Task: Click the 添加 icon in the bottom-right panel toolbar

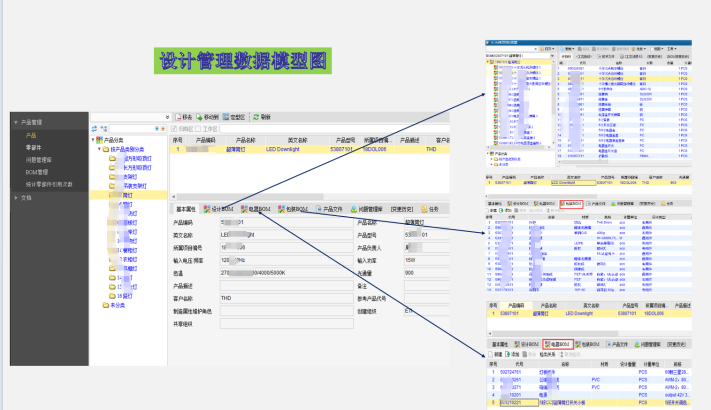Action: [507, 354]
